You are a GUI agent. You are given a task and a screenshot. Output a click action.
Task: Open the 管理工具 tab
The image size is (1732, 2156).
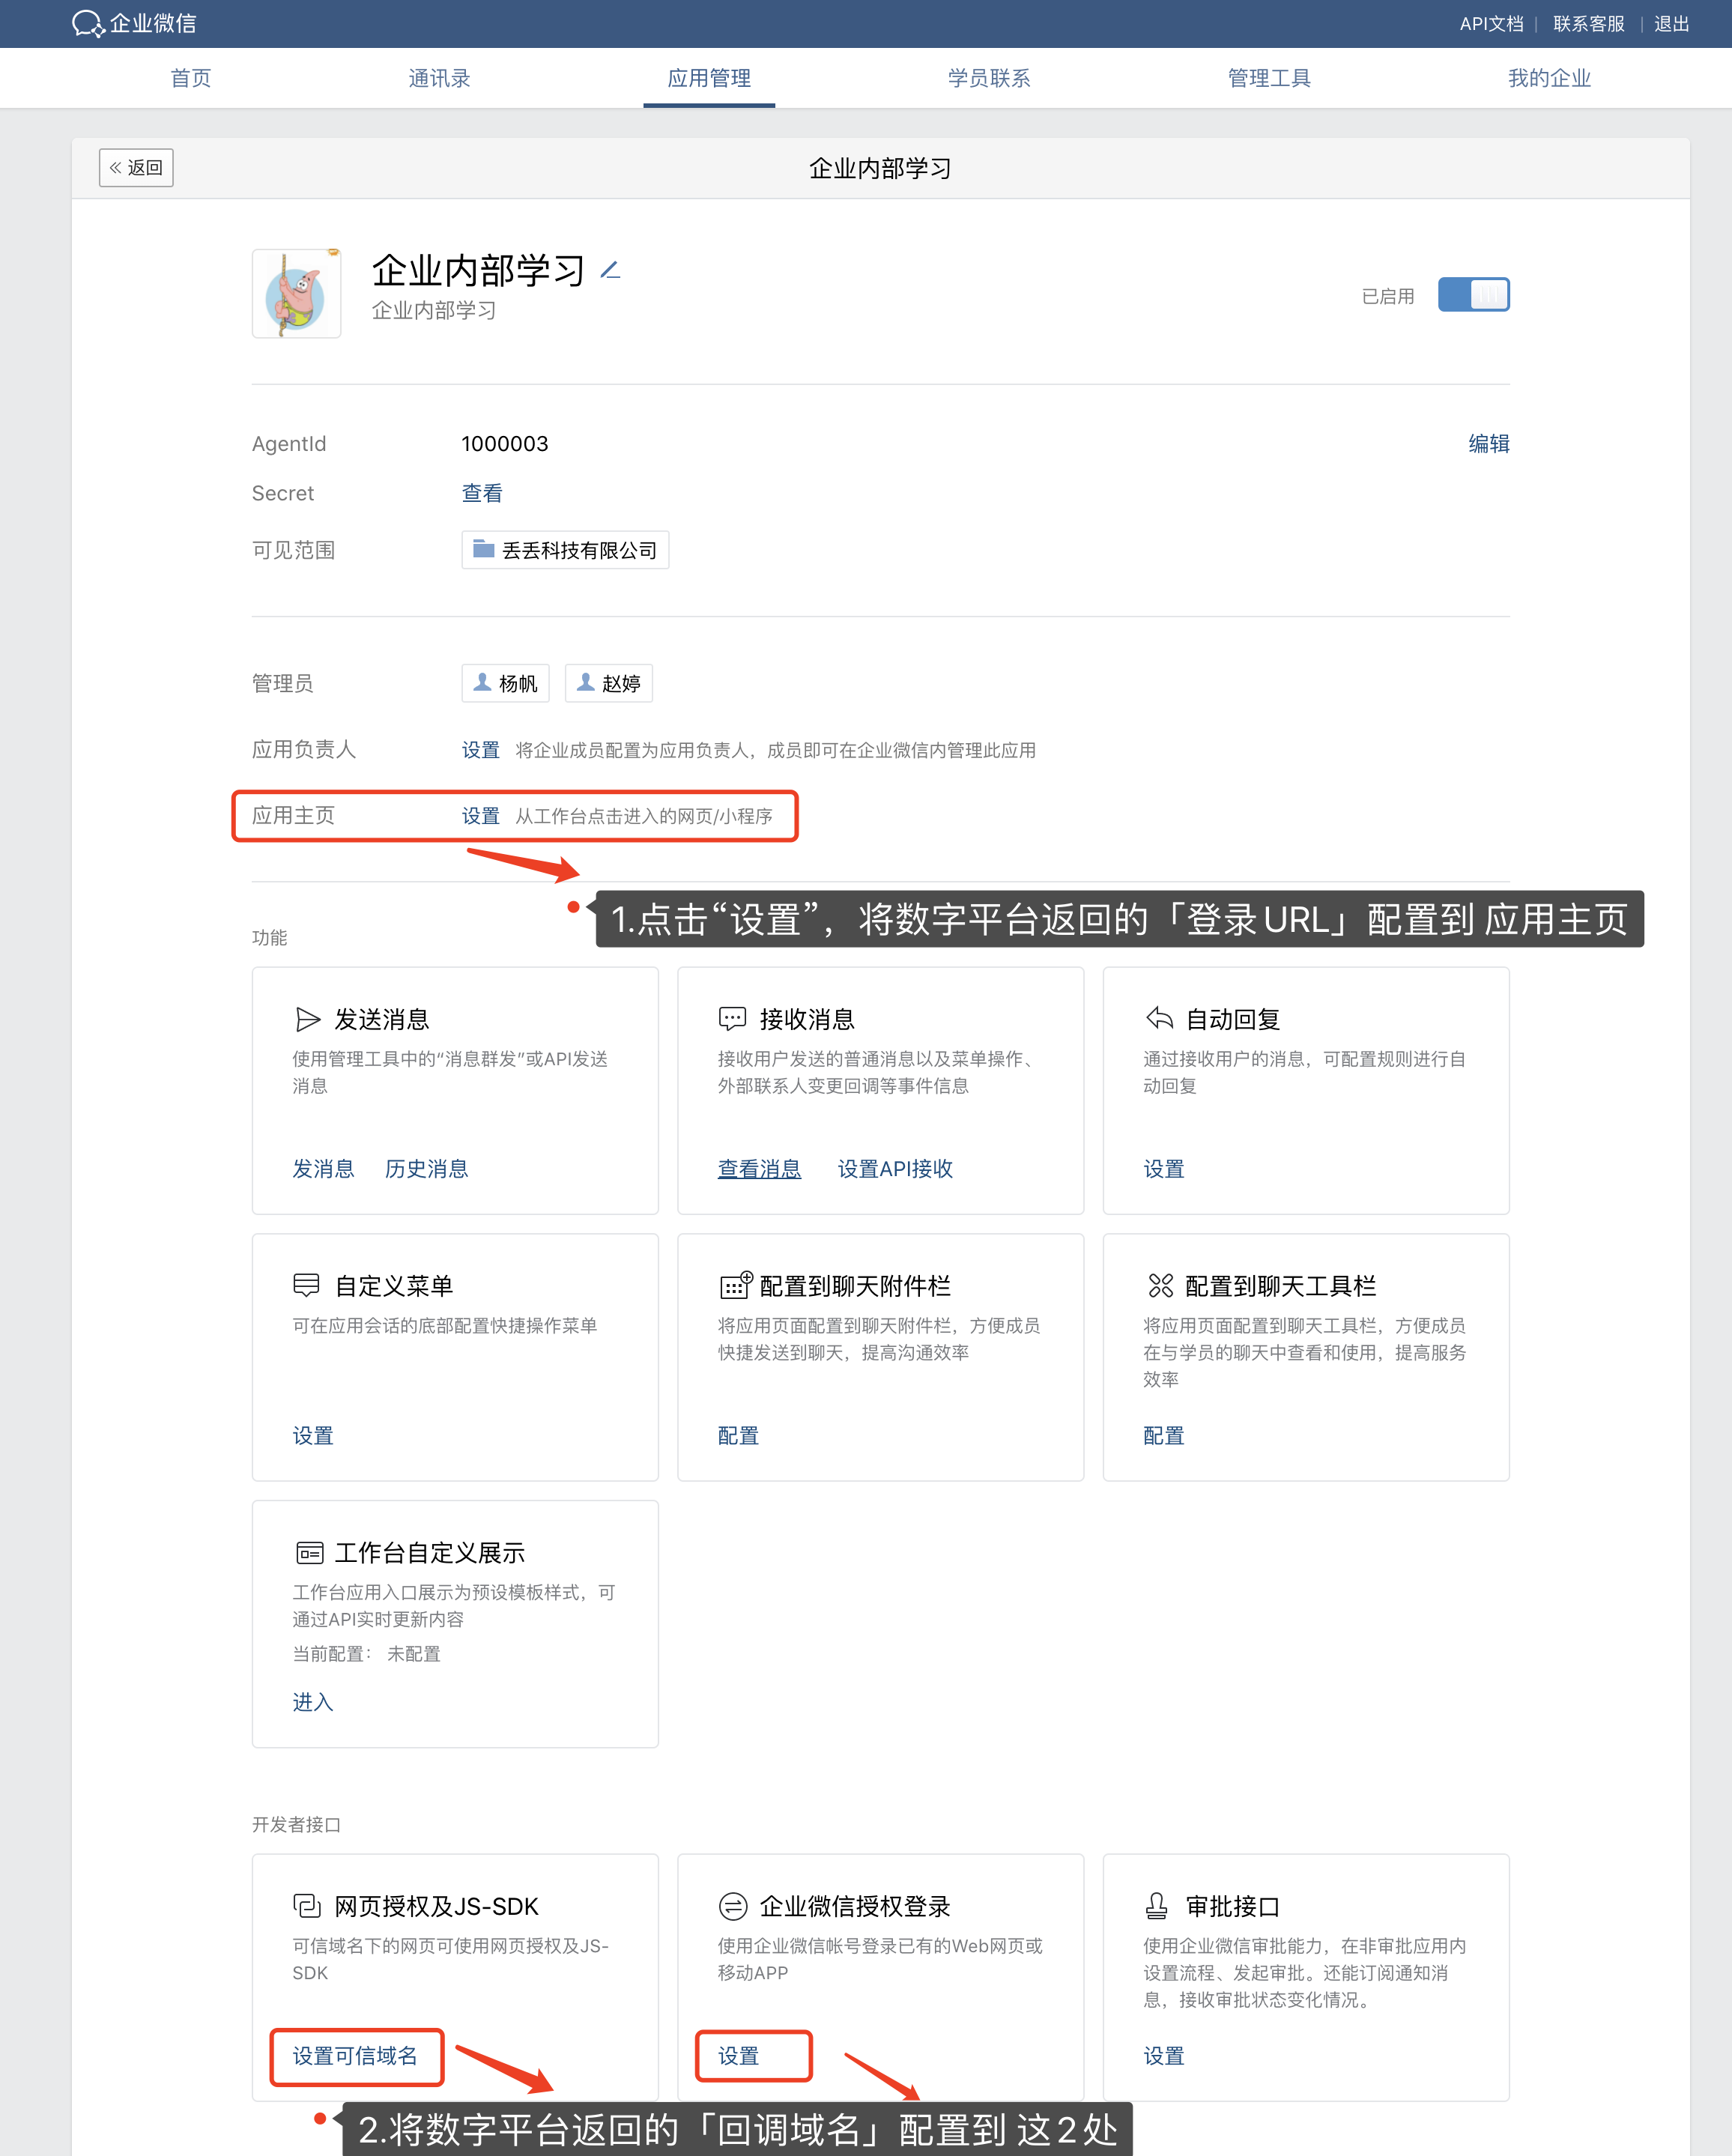[1269, 78]
